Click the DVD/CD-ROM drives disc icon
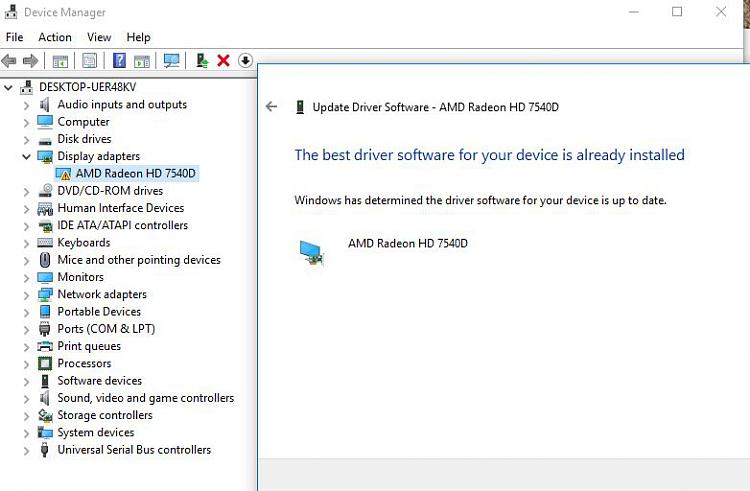750x491 pixels. click(x=45, y=190)
